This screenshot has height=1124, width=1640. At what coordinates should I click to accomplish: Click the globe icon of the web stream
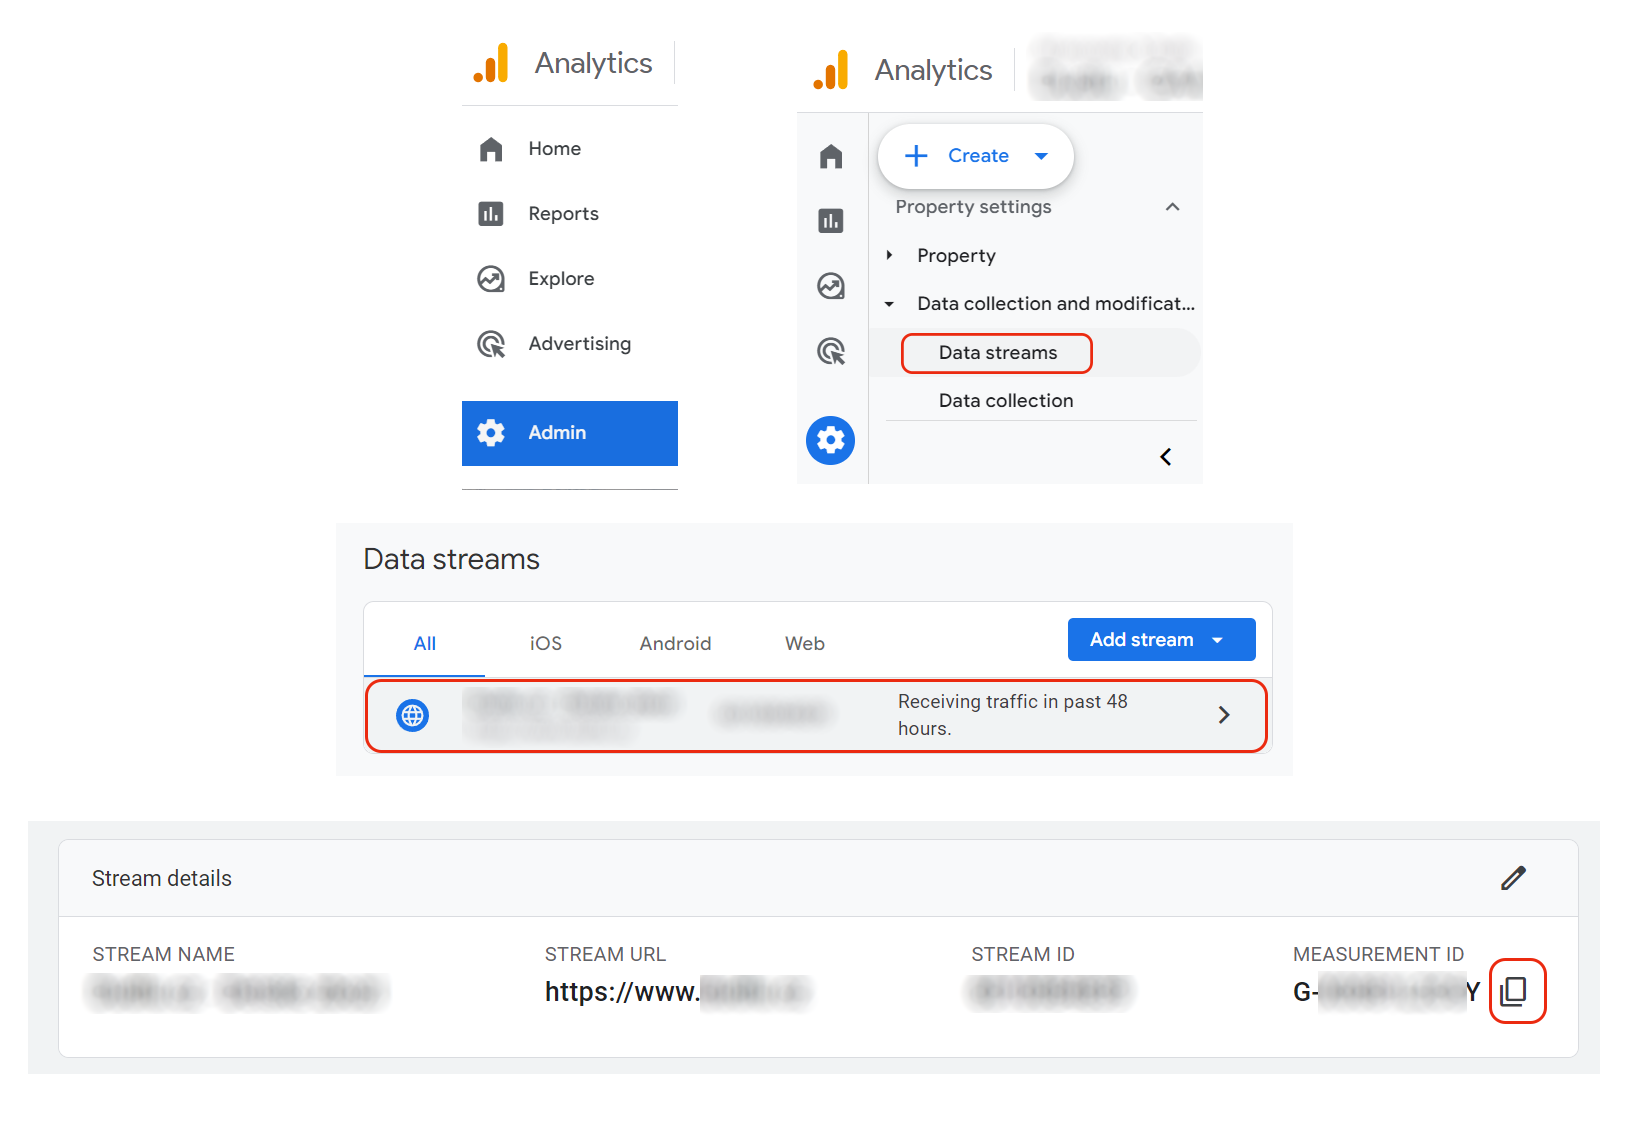412,715
